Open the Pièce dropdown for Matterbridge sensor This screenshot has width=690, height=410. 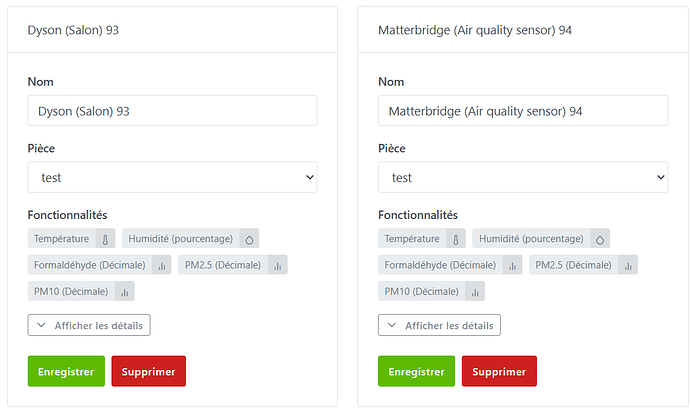click(x=523, y=178)
